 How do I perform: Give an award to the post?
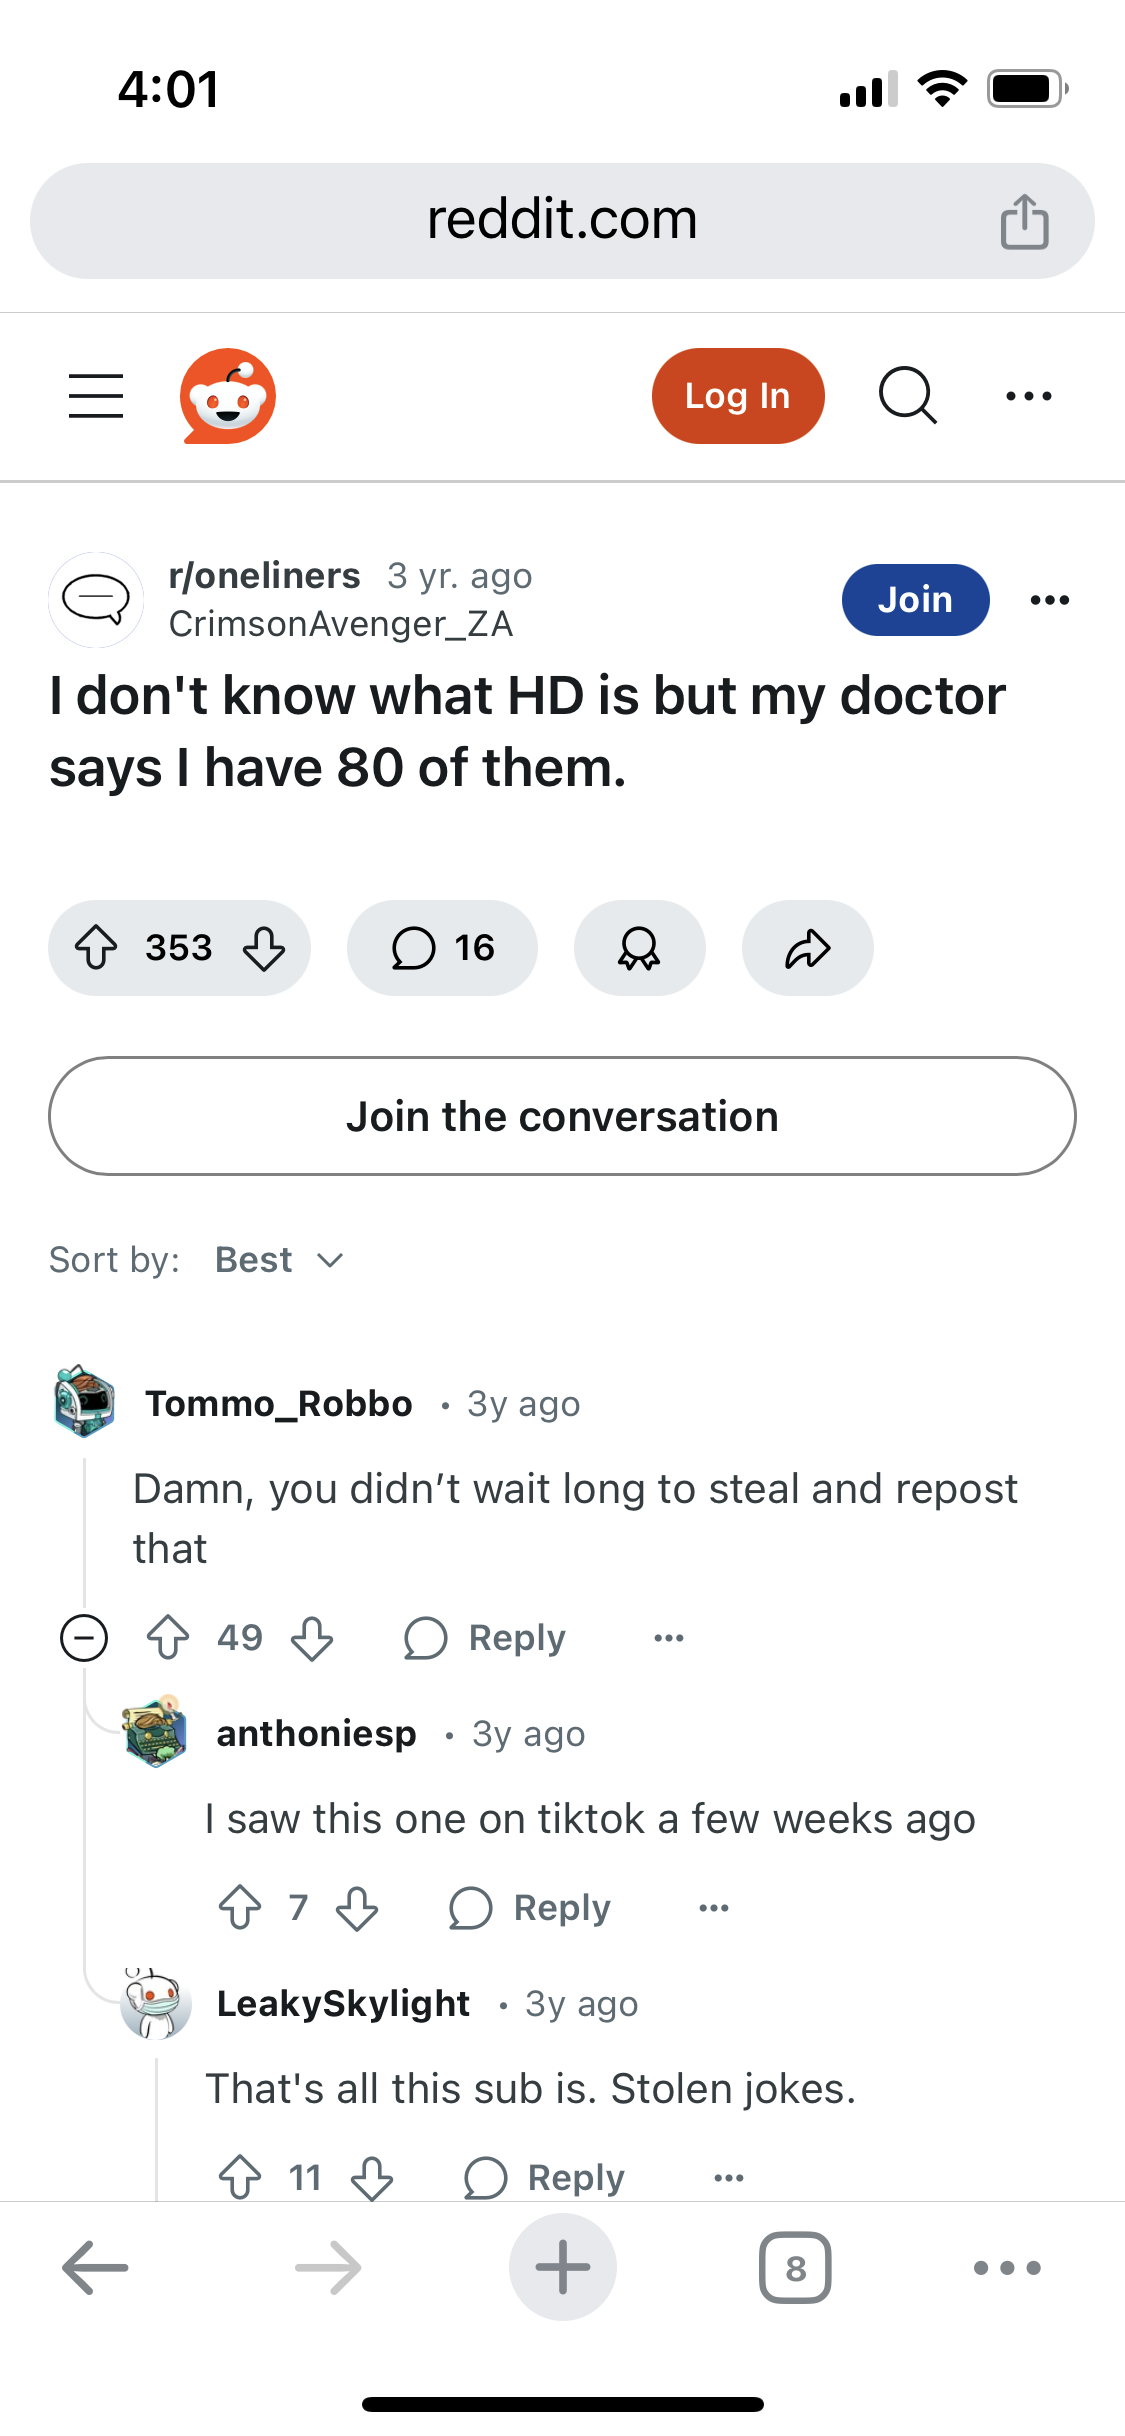tap(639, 947)
